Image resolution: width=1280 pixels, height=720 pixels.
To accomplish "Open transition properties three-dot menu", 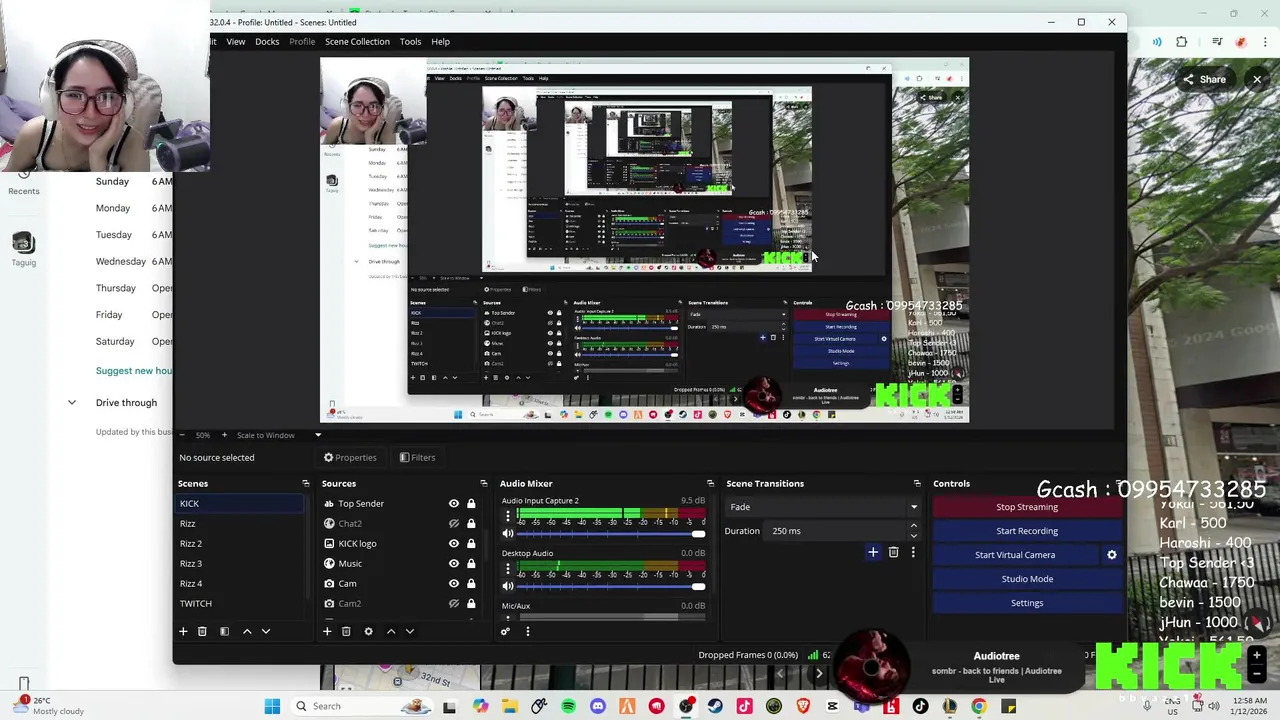I will [x=912, y=552].
